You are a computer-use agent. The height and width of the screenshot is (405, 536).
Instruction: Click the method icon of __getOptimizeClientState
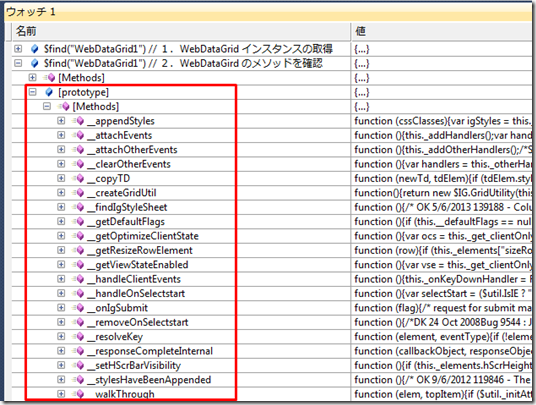78,236
